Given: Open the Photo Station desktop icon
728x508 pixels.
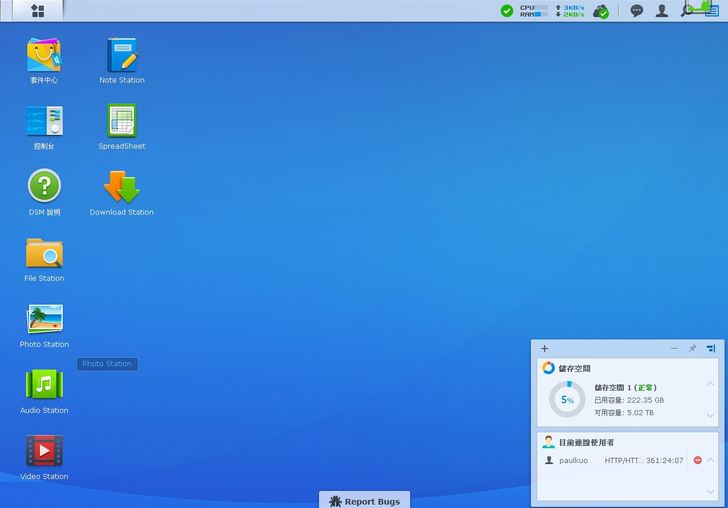Looking at the screenshot, I should [44, 319].
